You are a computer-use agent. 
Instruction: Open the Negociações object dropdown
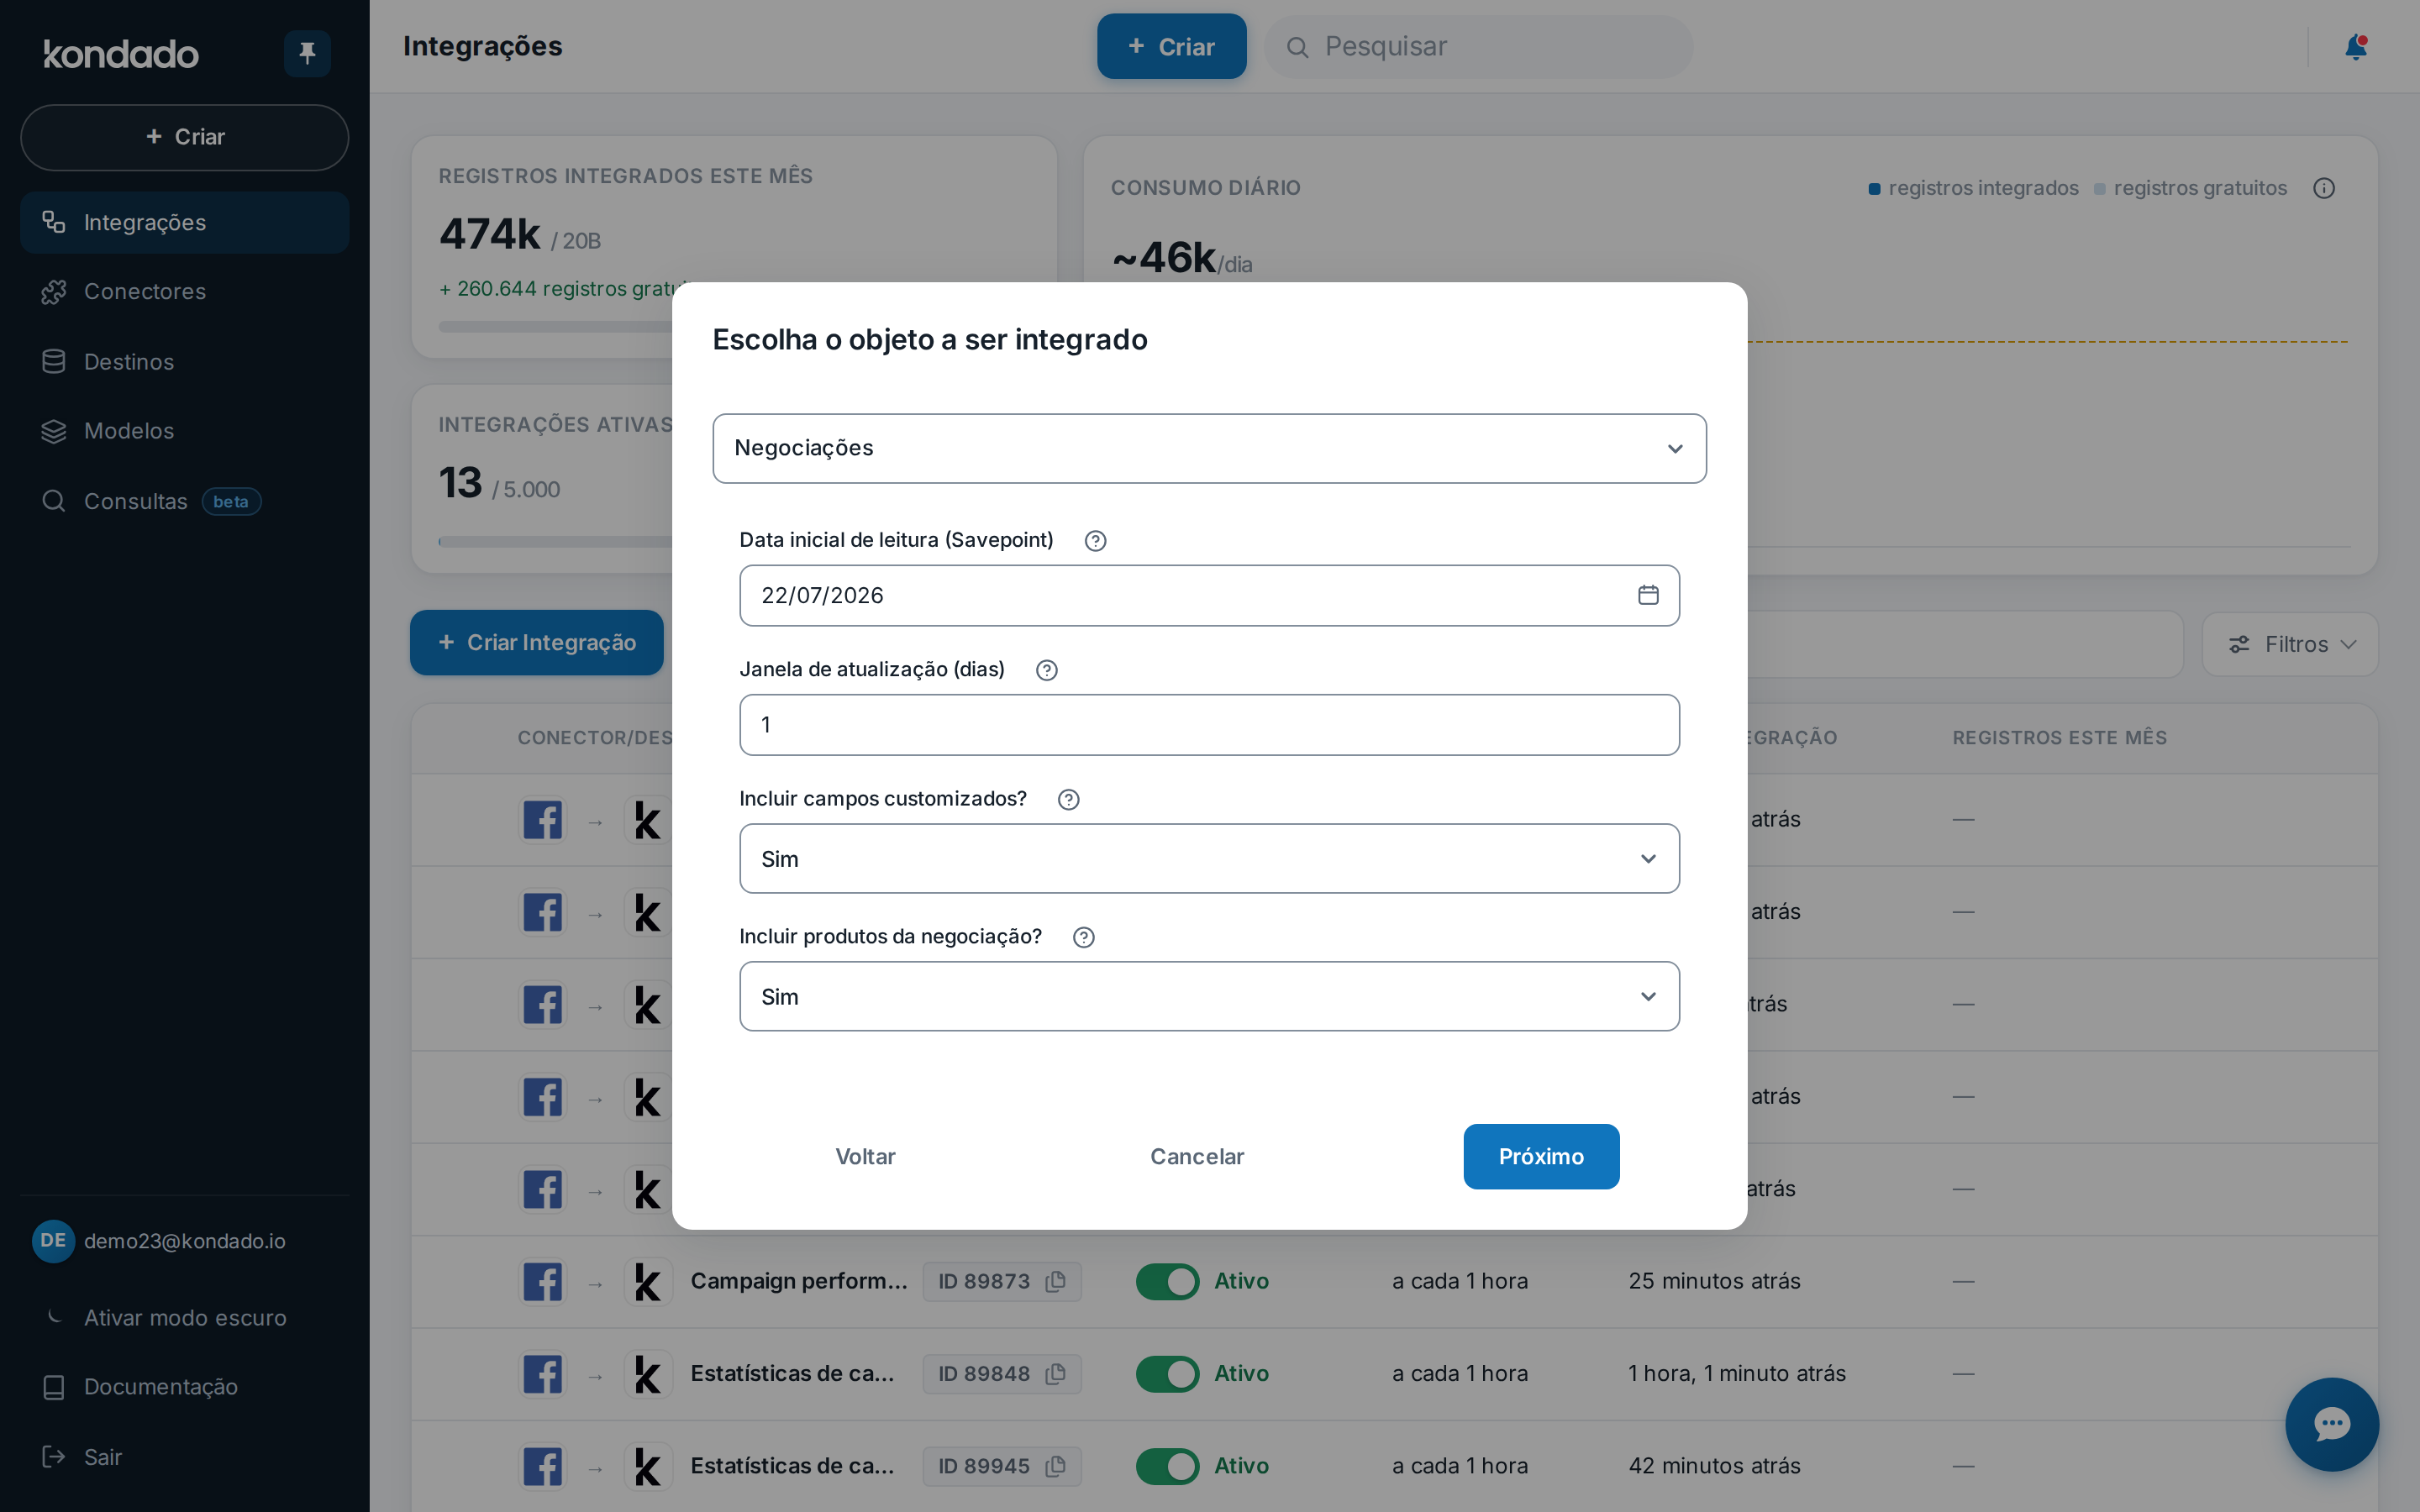point(1209,449)
